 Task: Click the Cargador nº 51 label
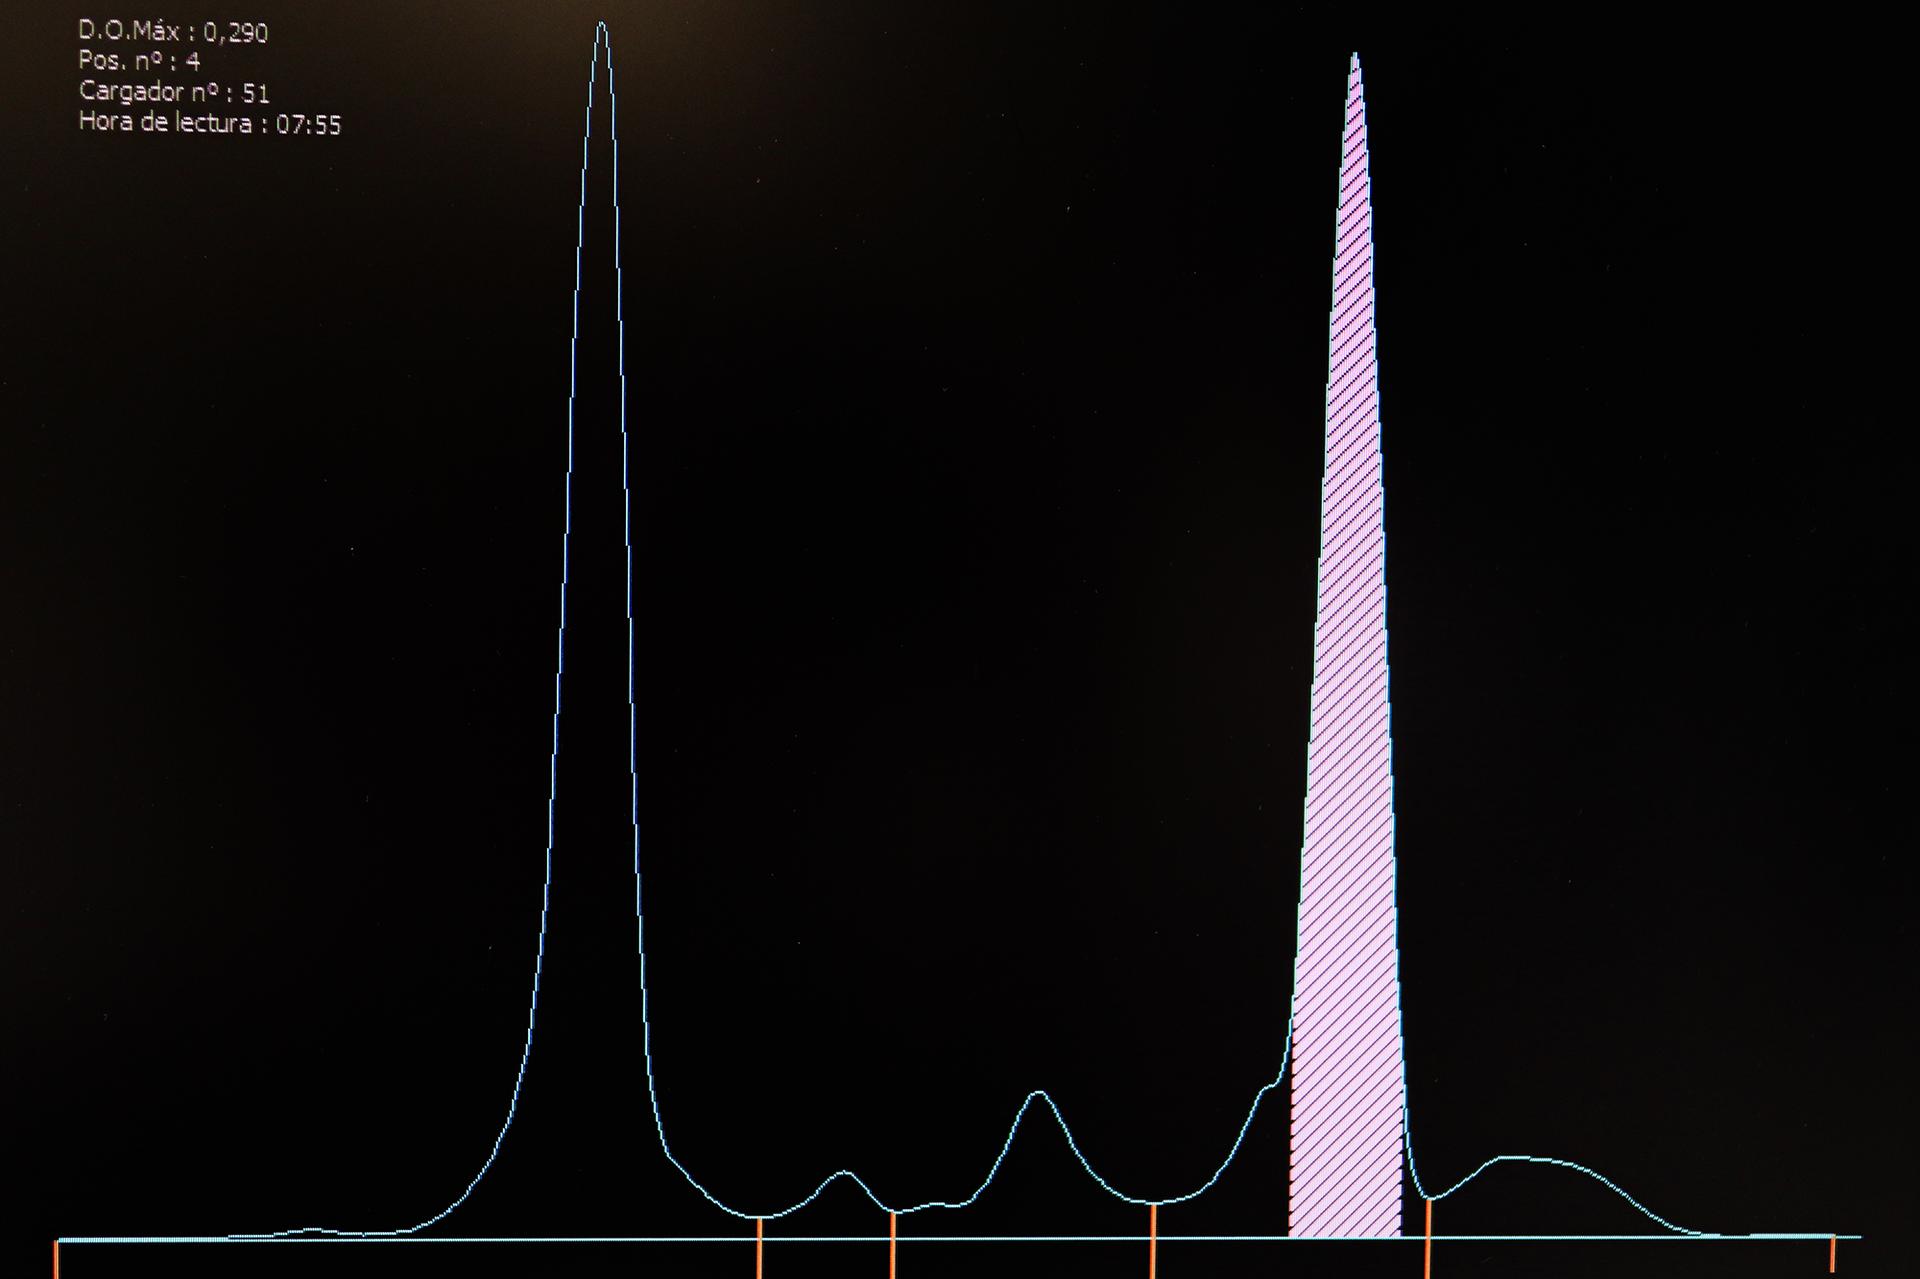pyautogui.click(x=174, y=92)
